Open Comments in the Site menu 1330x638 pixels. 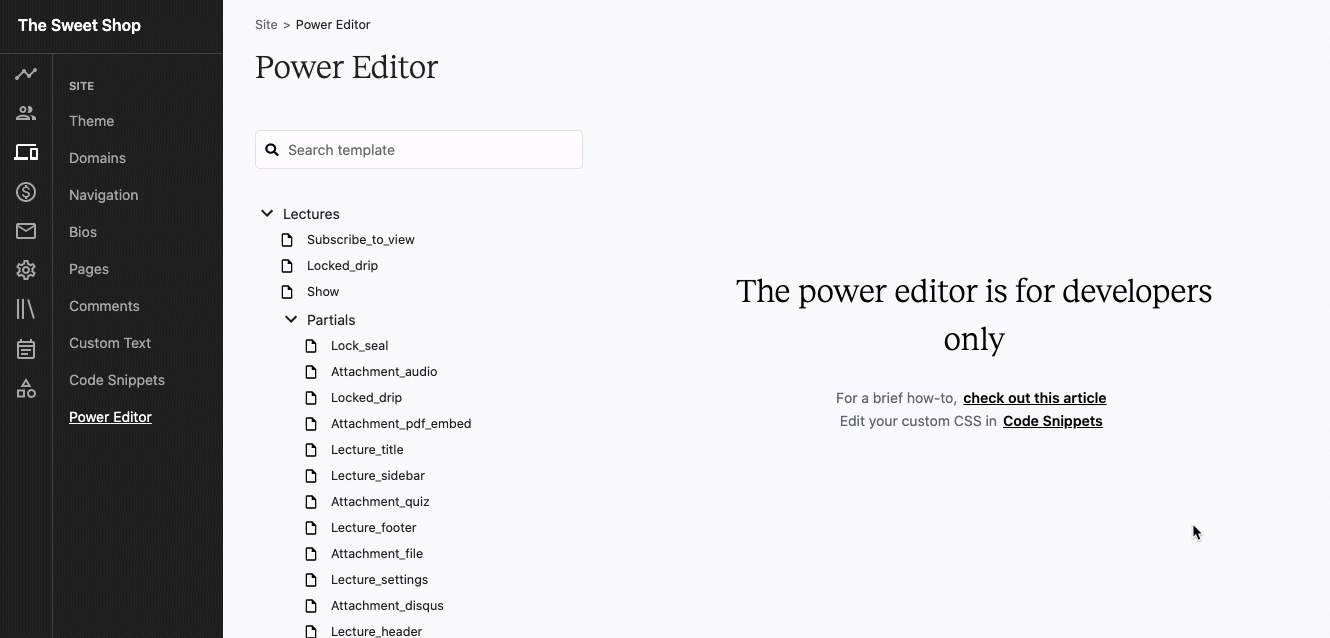104,306
